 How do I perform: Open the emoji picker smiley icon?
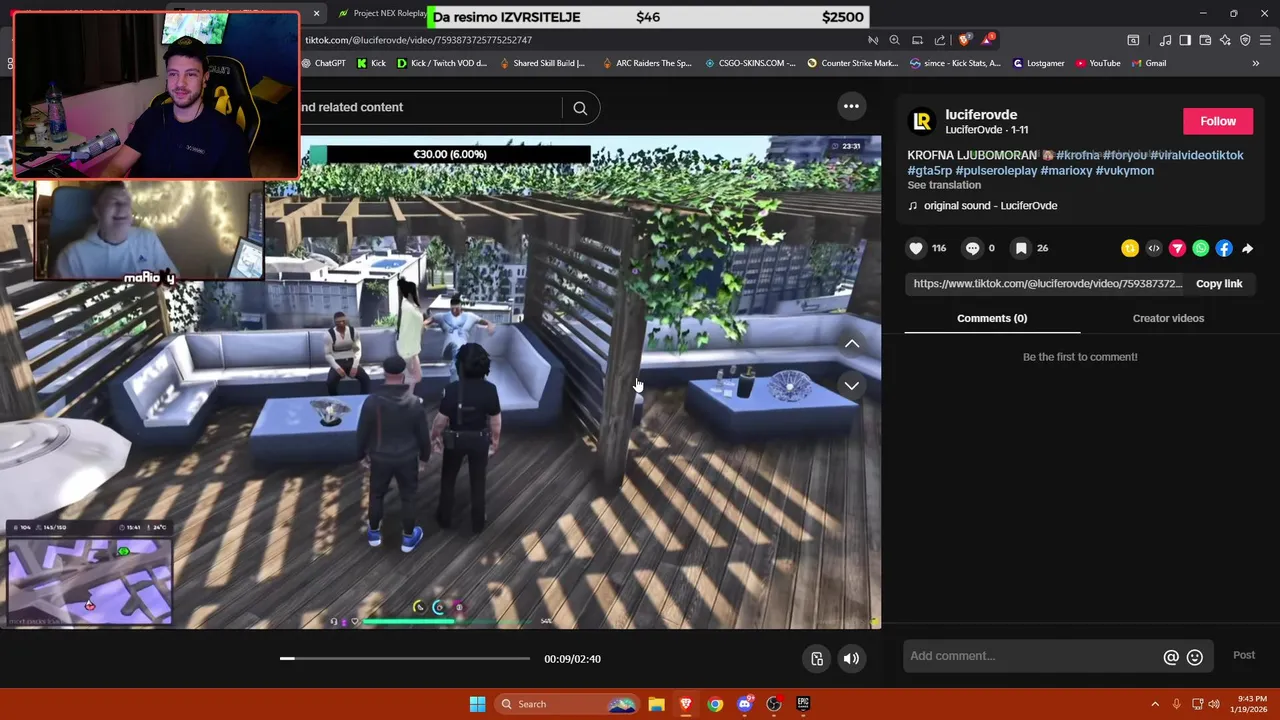coord(1195,657)
